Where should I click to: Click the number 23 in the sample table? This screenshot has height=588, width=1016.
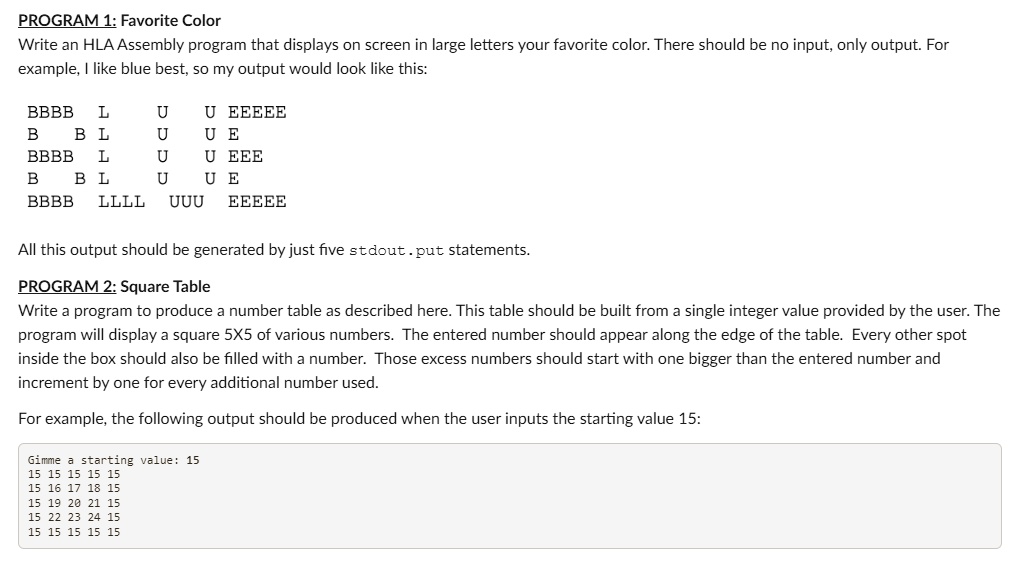[x=75, y=517]
